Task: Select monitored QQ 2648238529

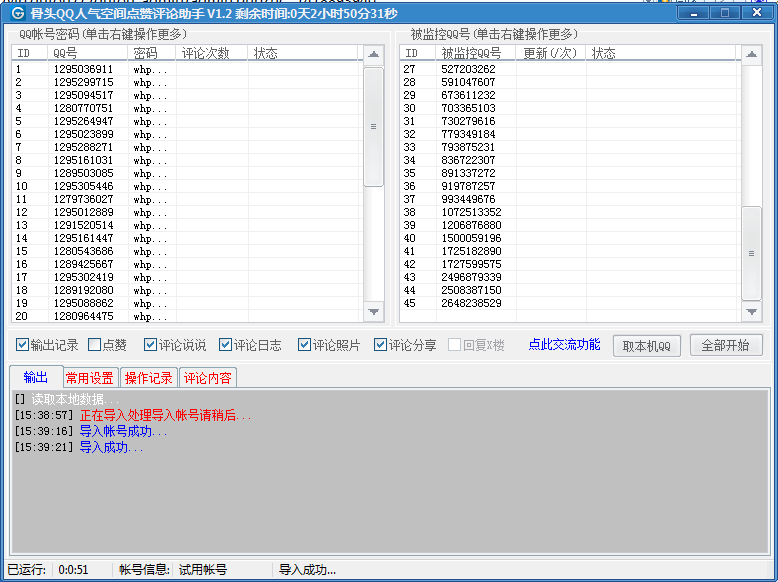Action: [x=570, y=303]
